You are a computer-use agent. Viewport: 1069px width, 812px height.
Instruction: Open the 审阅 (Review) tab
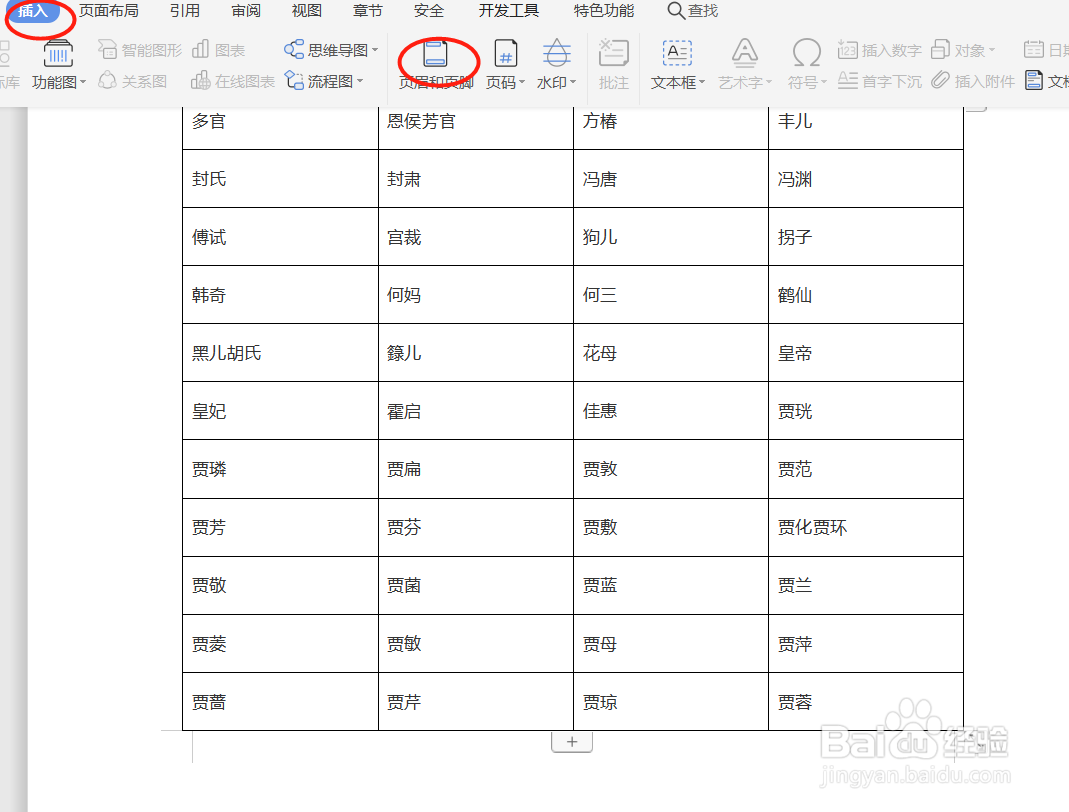pos(246,12)
